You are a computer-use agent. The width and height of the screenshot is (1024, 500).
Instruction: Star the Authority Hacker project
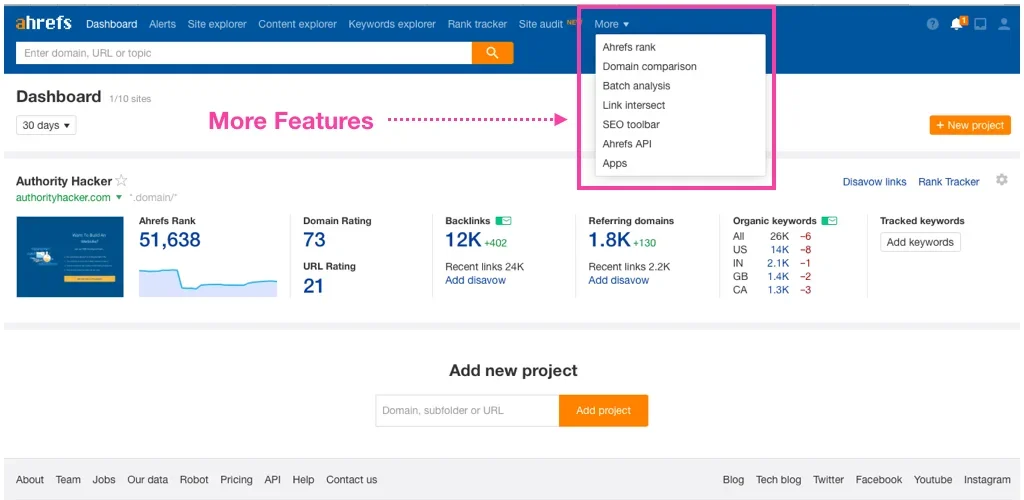[121, 181]
